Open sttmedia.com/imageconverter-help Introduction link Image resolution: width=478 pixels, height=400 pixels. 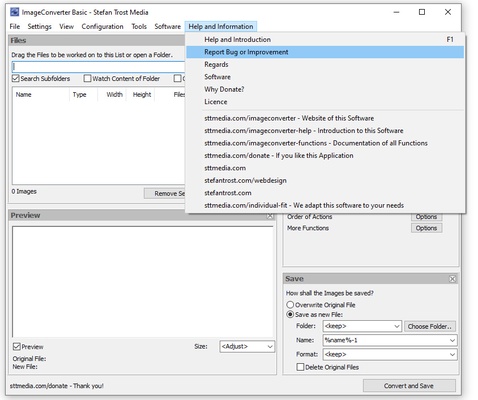325,130
